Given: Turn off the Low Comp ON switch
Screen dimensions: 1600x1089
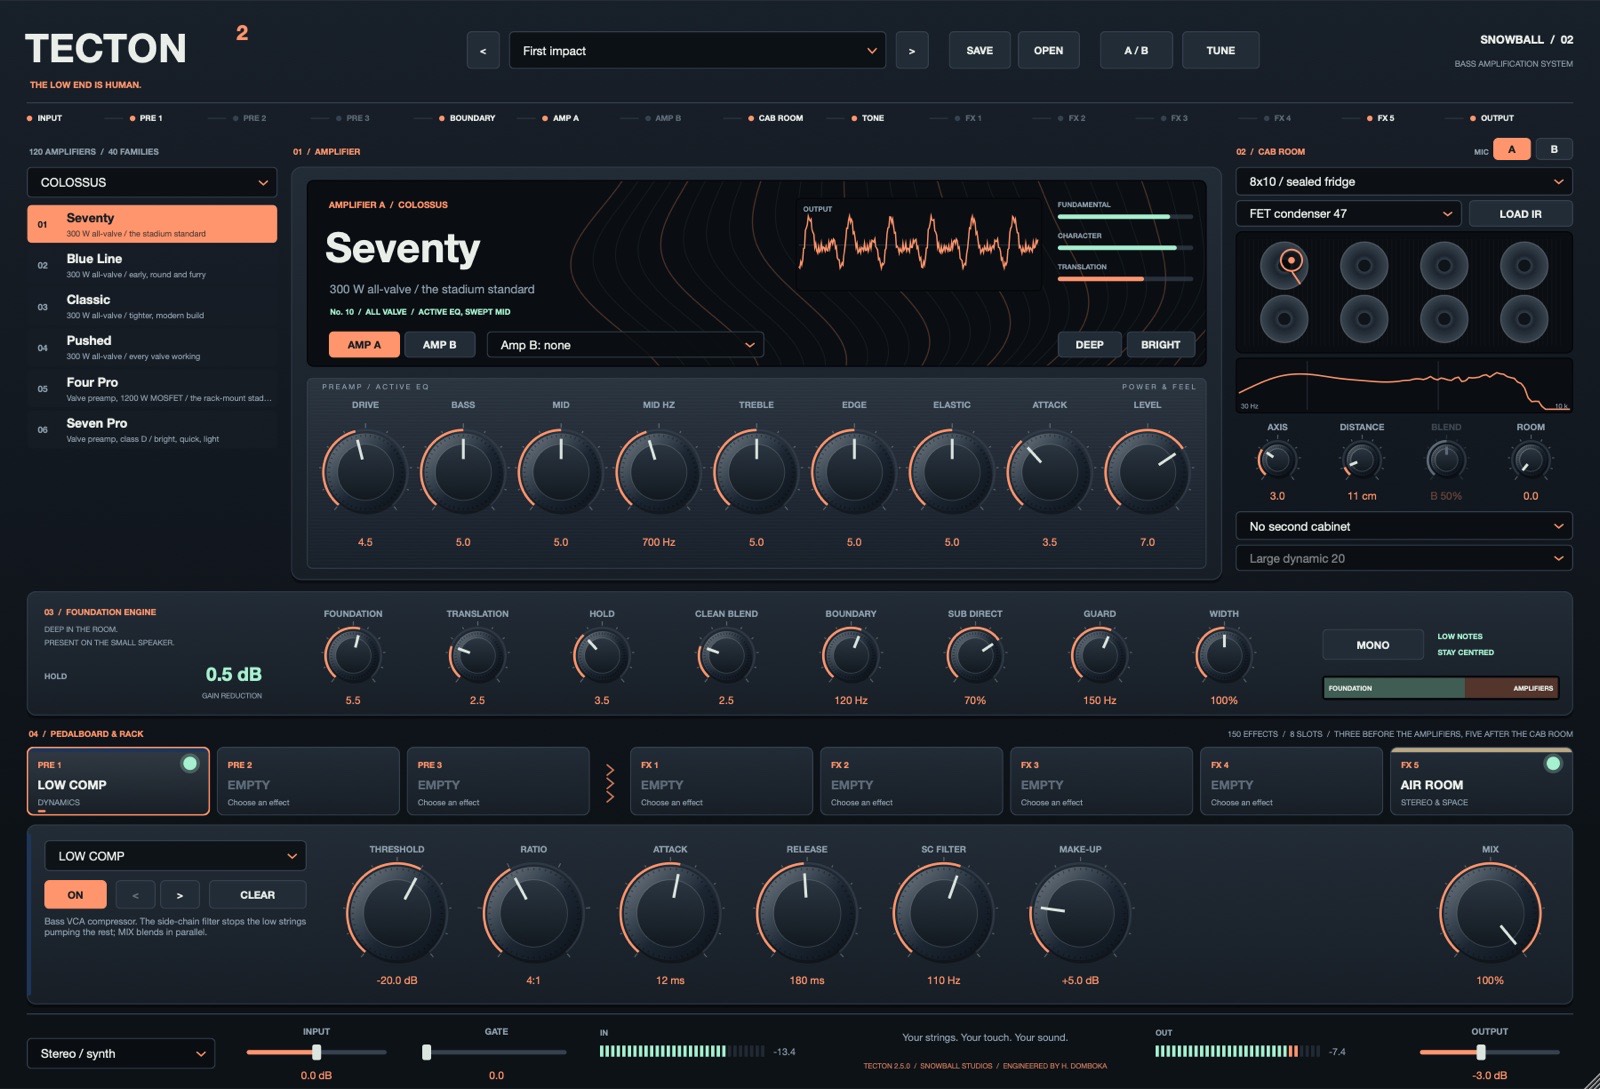Looking at the screenshot, I should pos(75,895).
